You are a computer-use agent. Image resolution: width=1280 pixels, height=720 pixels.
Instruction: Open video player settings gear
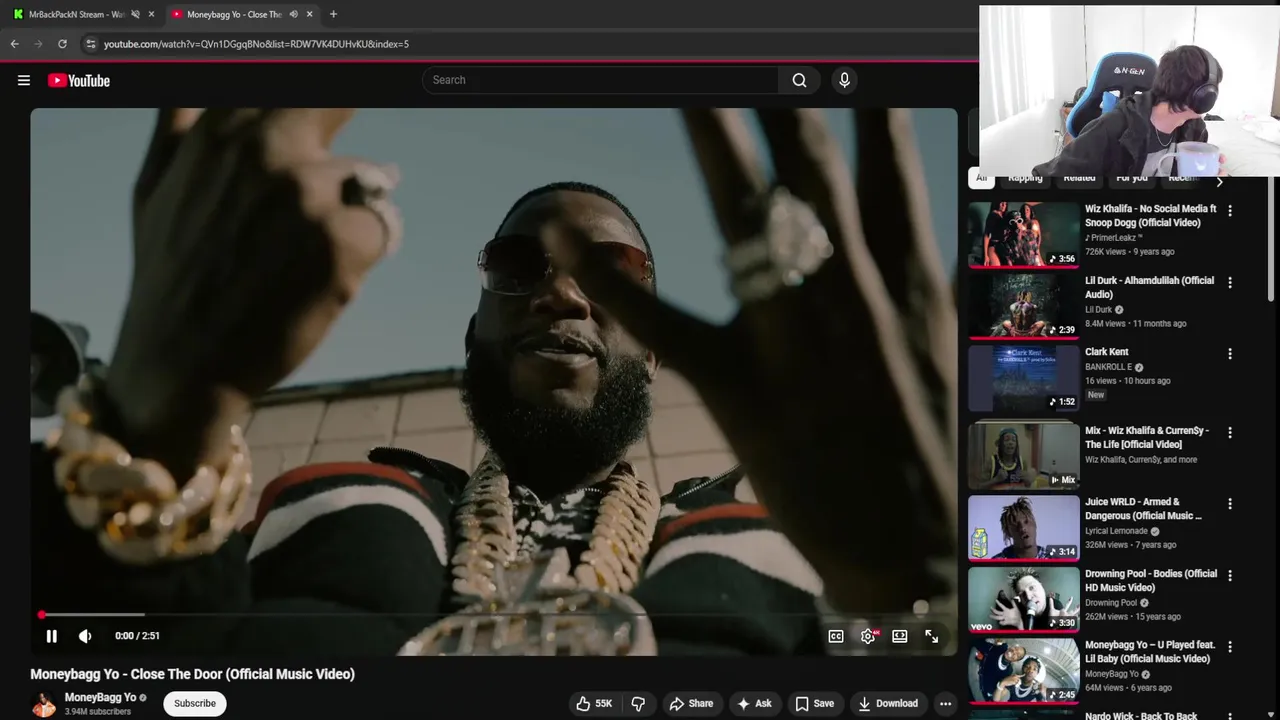868,636
